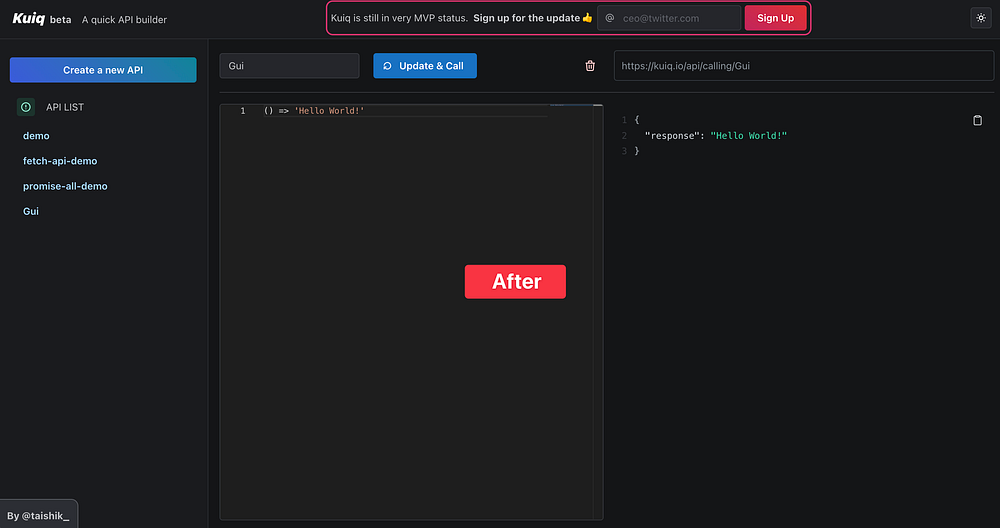This screenshot has width=1000, height=528.
Task: Open the fetch-api-demo API
Action: pyautogui.click(x=60, y=161)
